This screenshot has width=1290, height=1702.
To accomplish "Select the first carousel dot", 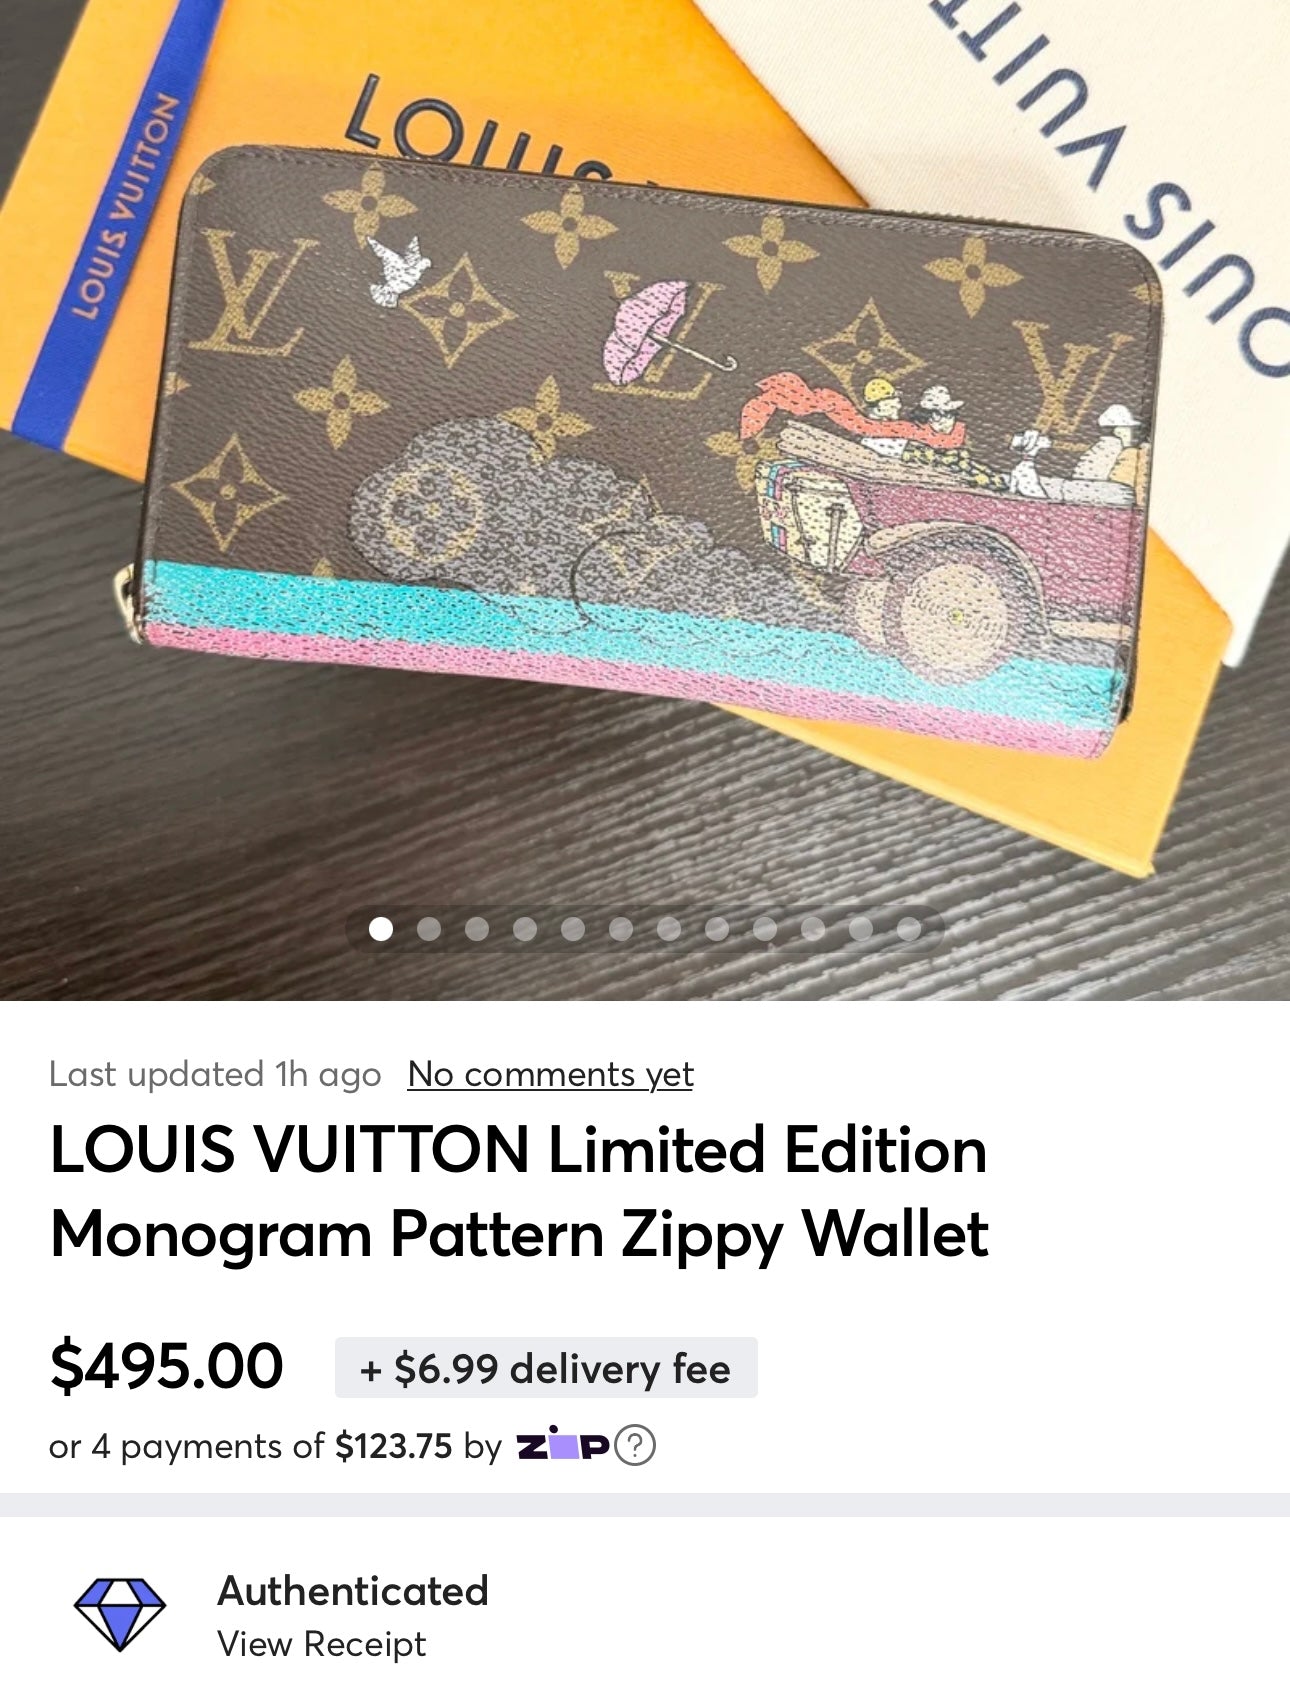I will [x=381, y=929].
